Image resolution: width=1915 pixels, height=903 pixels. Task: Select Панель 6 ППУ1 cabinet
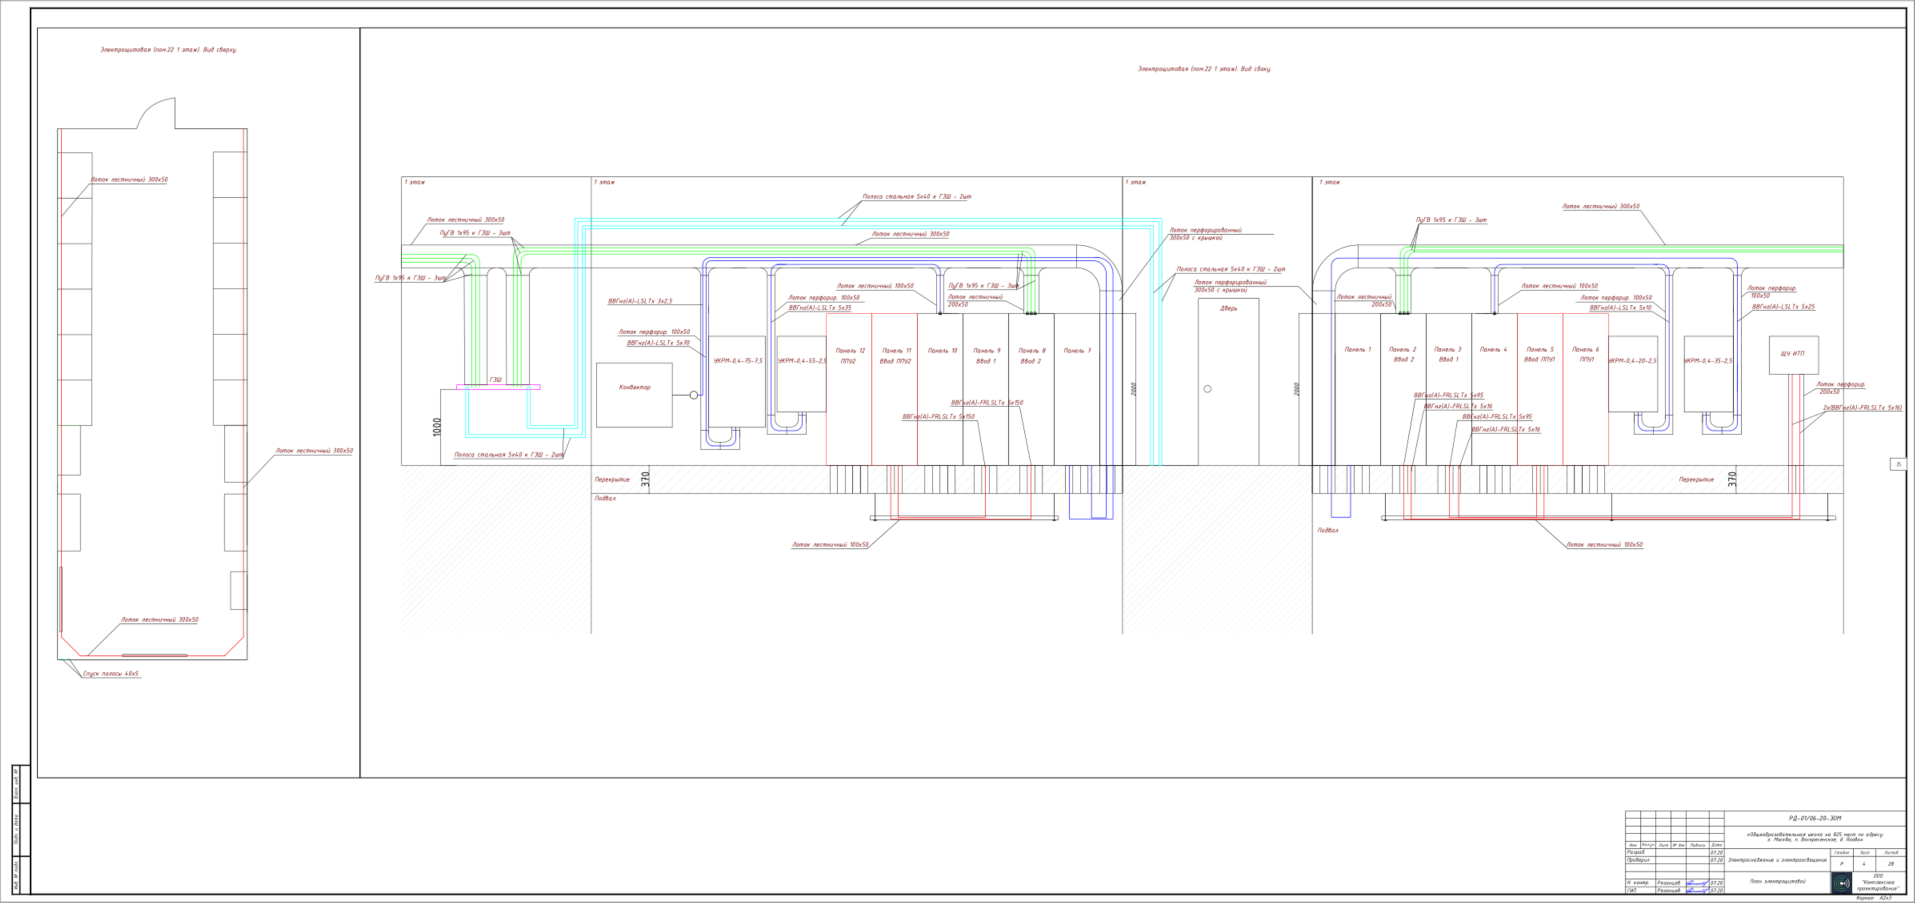(1585, 389)
